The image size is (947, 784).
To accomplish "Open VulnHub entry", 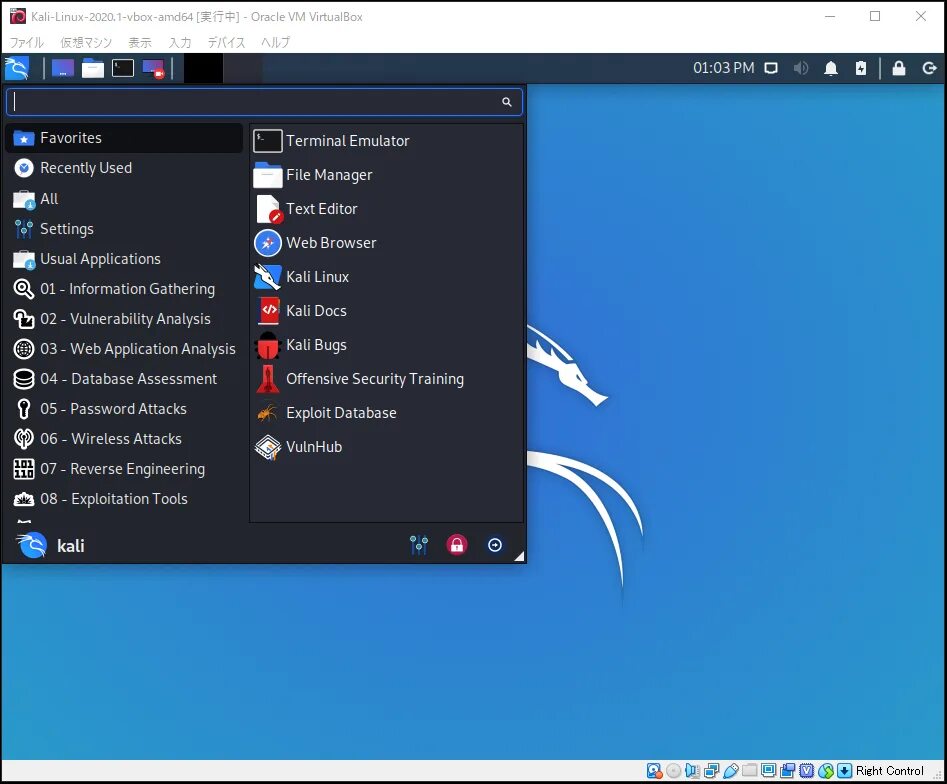I will (387, 447).
